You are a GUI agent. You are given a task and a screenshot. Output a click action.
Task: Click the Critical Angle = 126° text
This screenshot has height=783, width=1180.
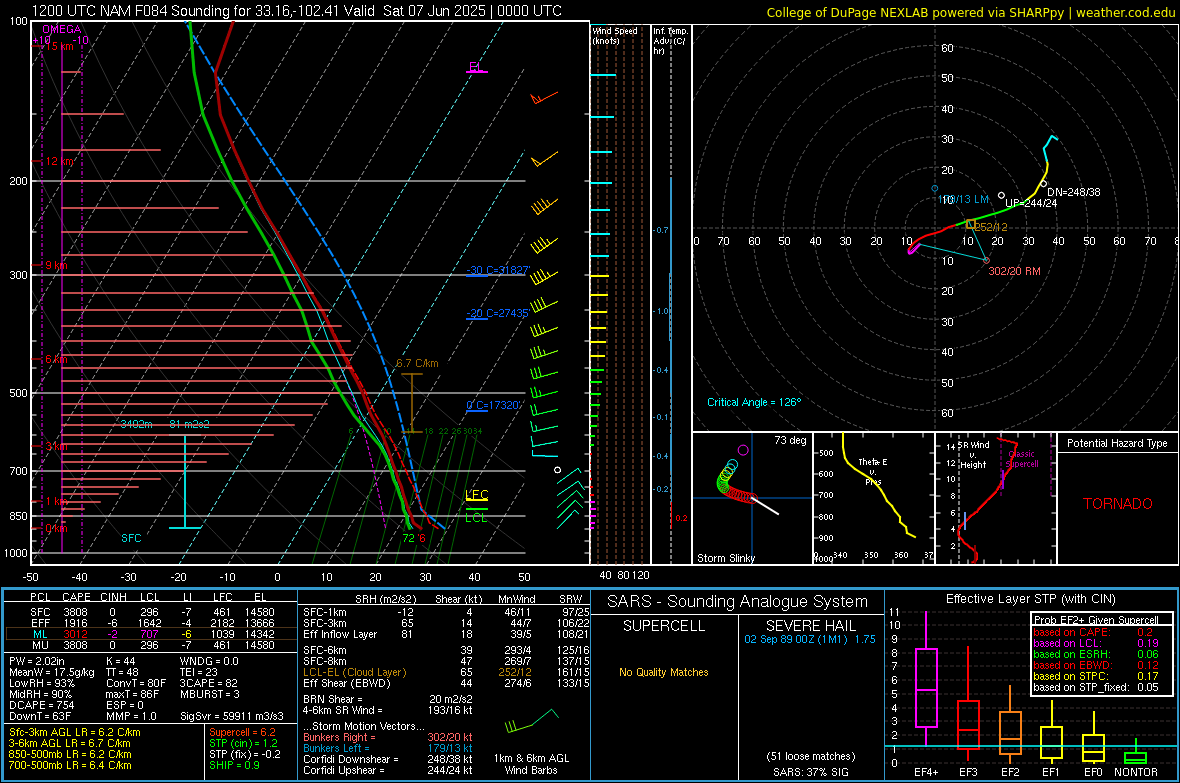[x=754, y=402]
